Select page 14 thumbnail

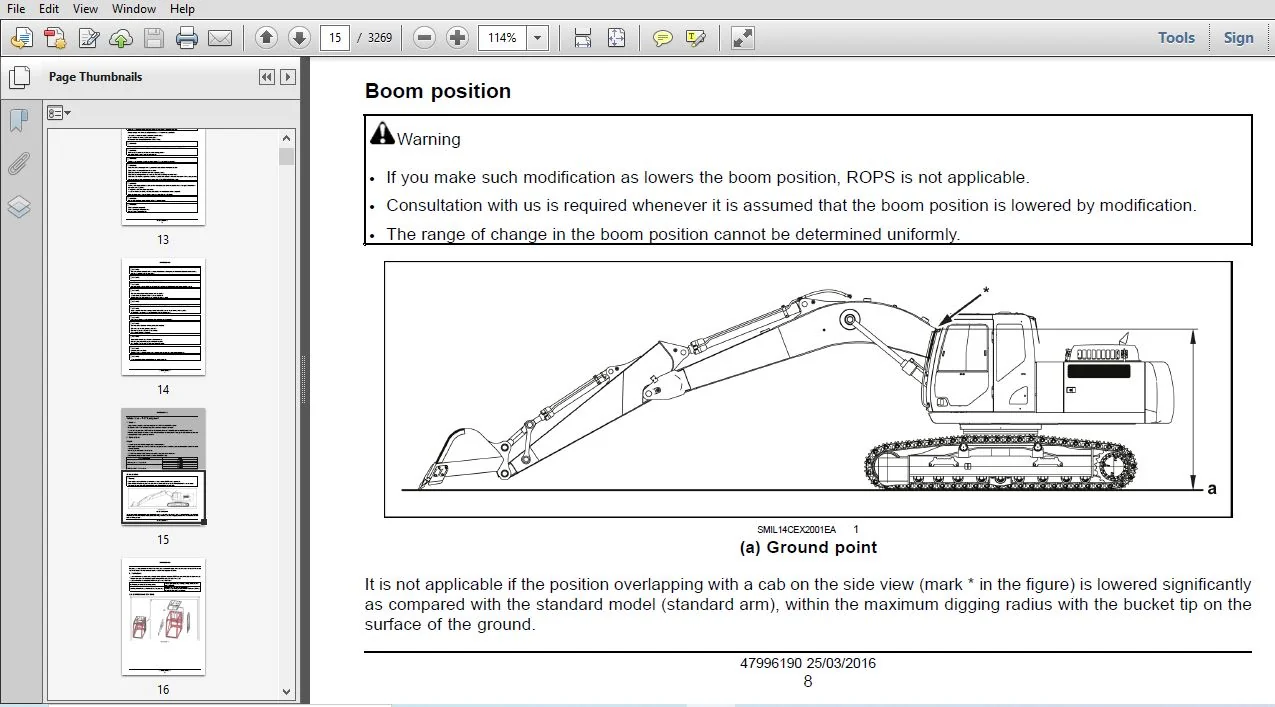(163, 317)
